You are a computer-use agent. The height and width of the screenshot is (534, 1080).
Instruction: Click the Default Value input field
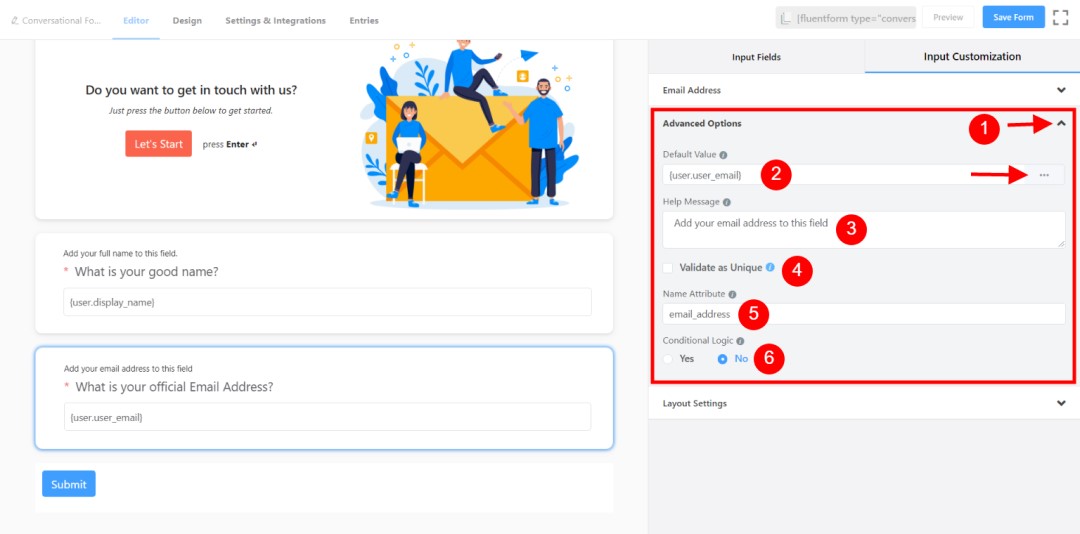[846, 175]
